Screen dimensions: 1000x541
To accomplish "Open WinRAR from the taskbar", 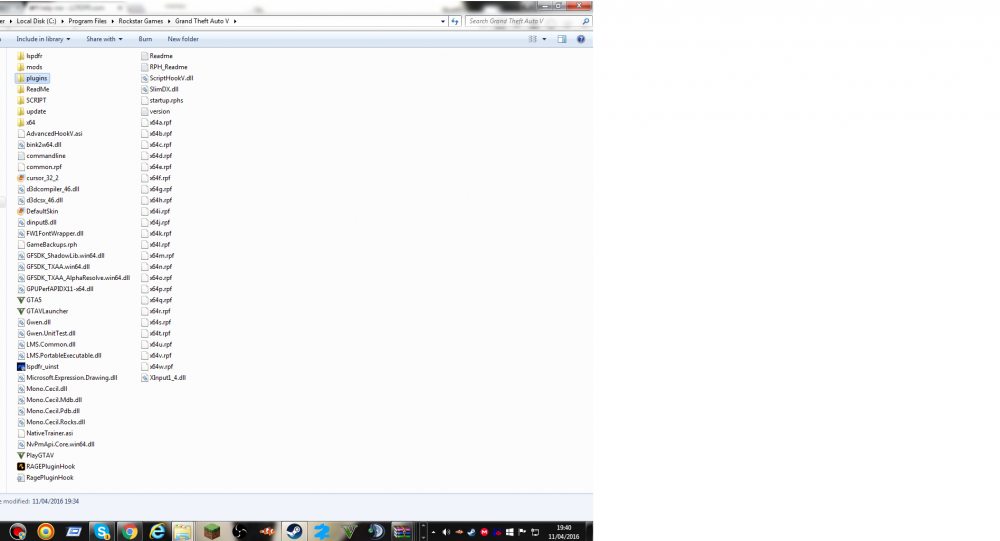I will 402,531.
